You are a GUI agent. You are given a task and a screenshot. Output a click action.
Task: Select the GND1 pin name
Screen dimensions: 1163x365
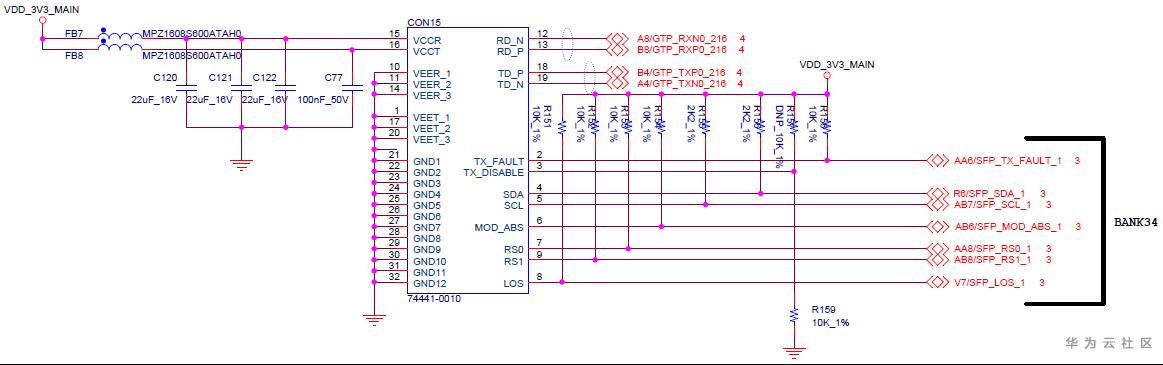(426, 161)
